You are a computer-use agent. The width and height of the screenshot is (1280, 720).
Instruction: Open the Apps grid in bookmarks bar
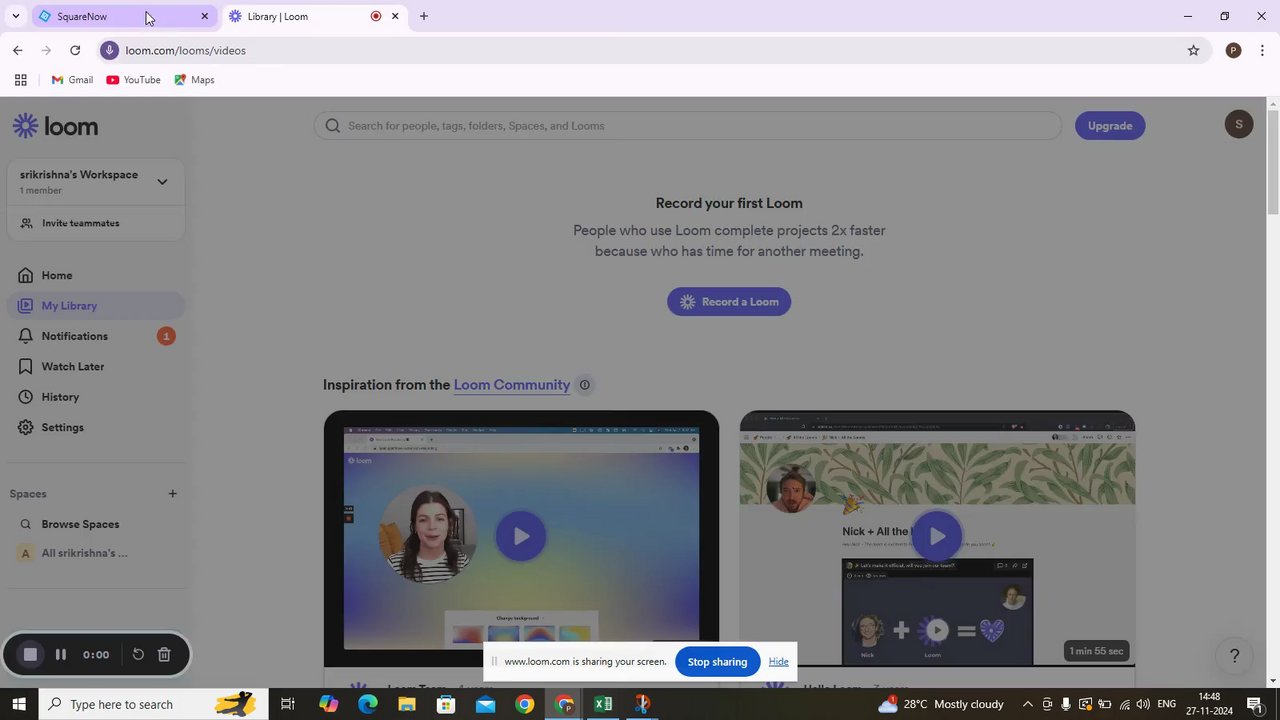click(x=20, y=80)
